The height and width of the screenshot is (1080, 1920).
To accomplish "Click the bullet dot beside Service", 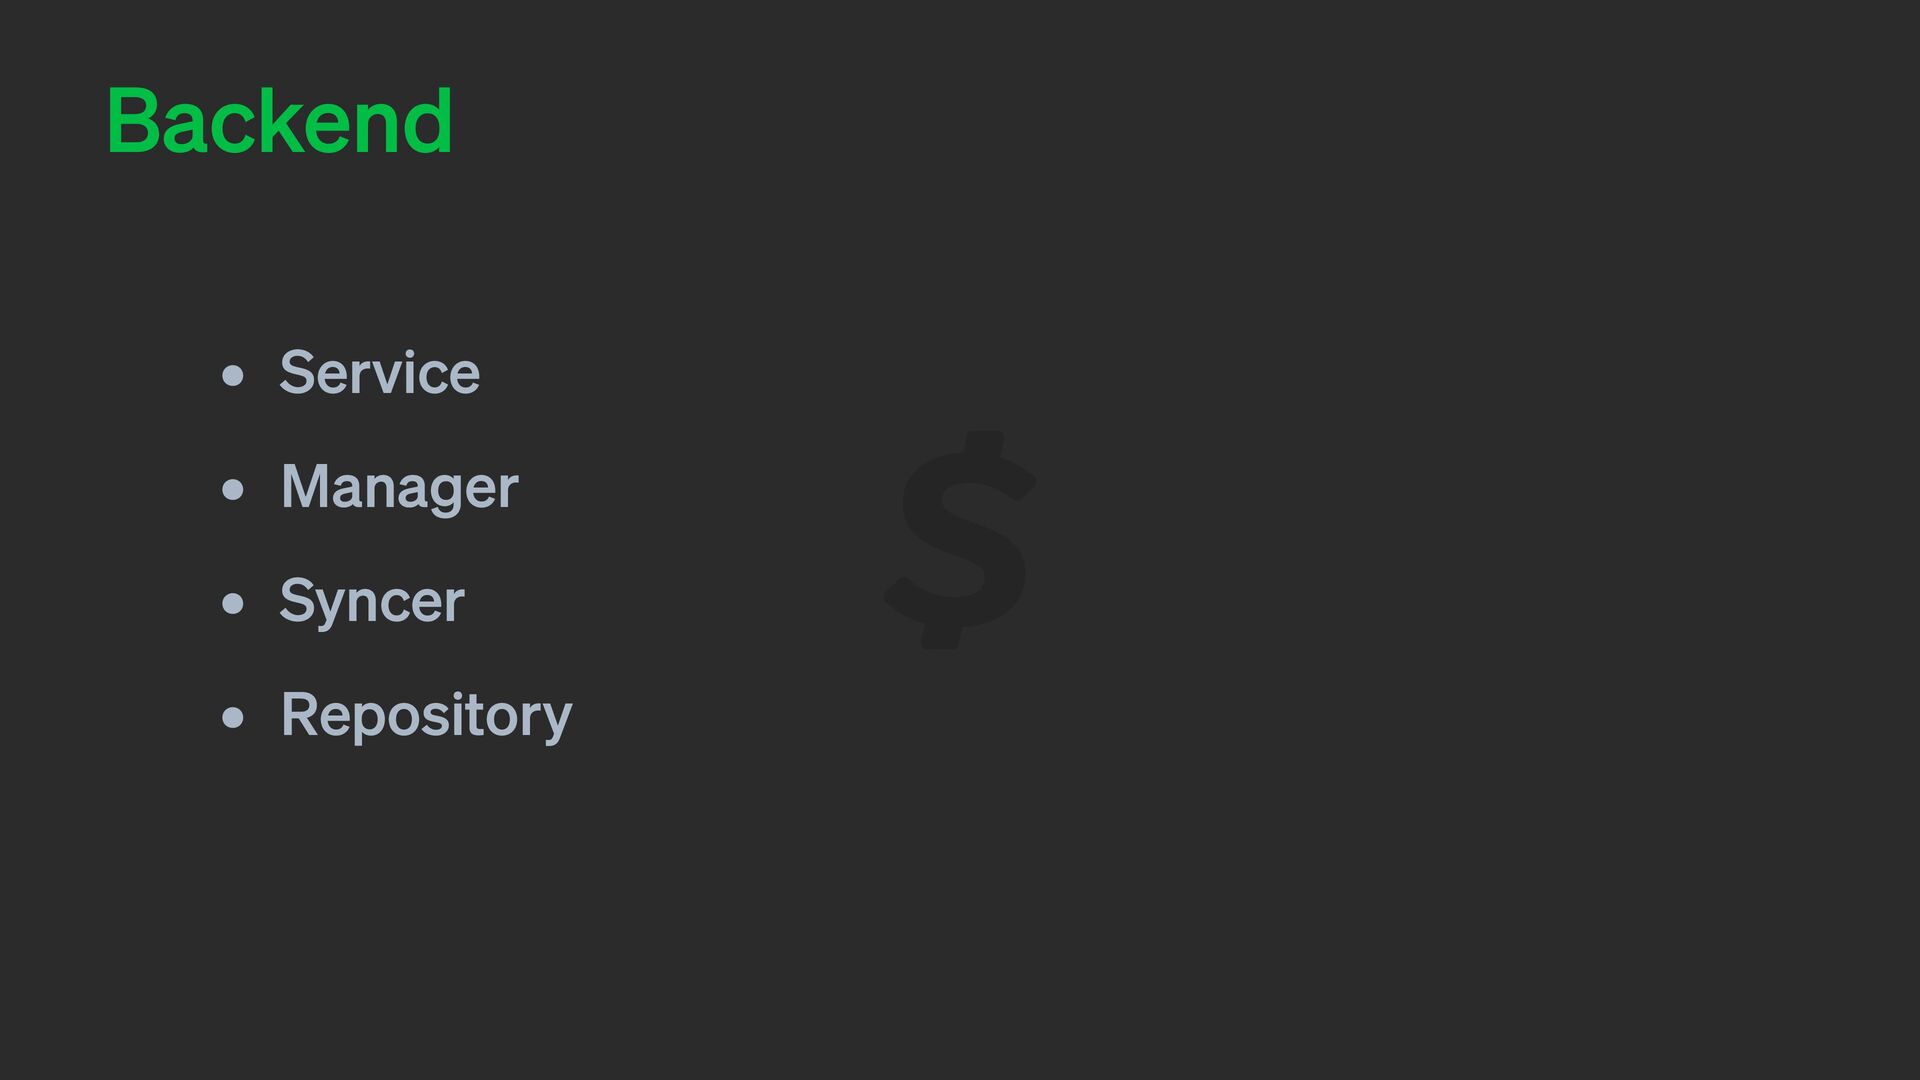I will 233,376.
